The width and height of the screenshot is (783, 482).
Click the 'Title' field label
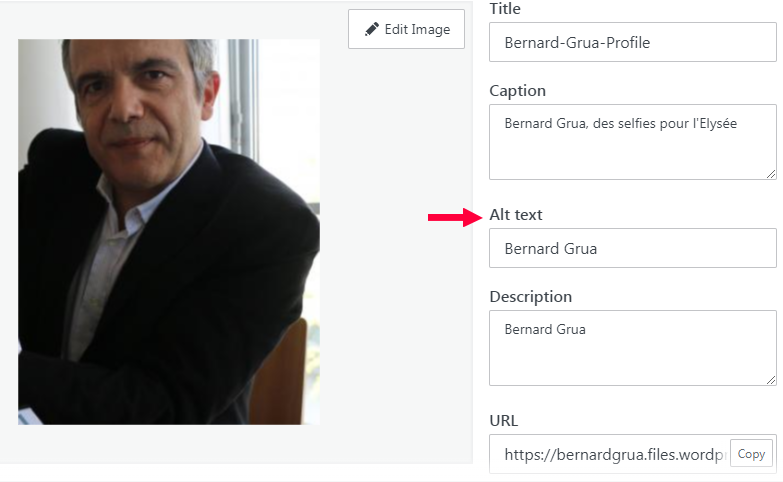click(505, 9)
